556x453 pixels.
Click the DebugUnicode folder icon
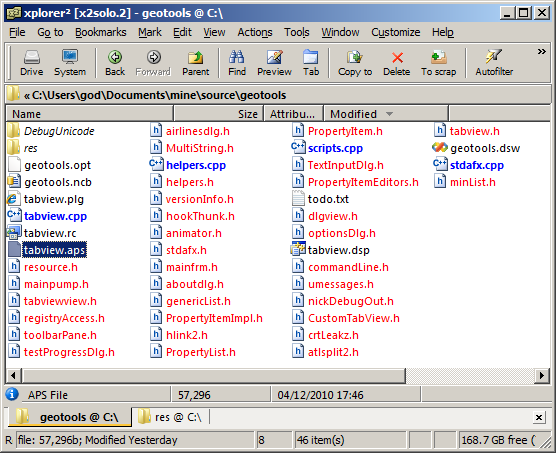click(13, 130)
